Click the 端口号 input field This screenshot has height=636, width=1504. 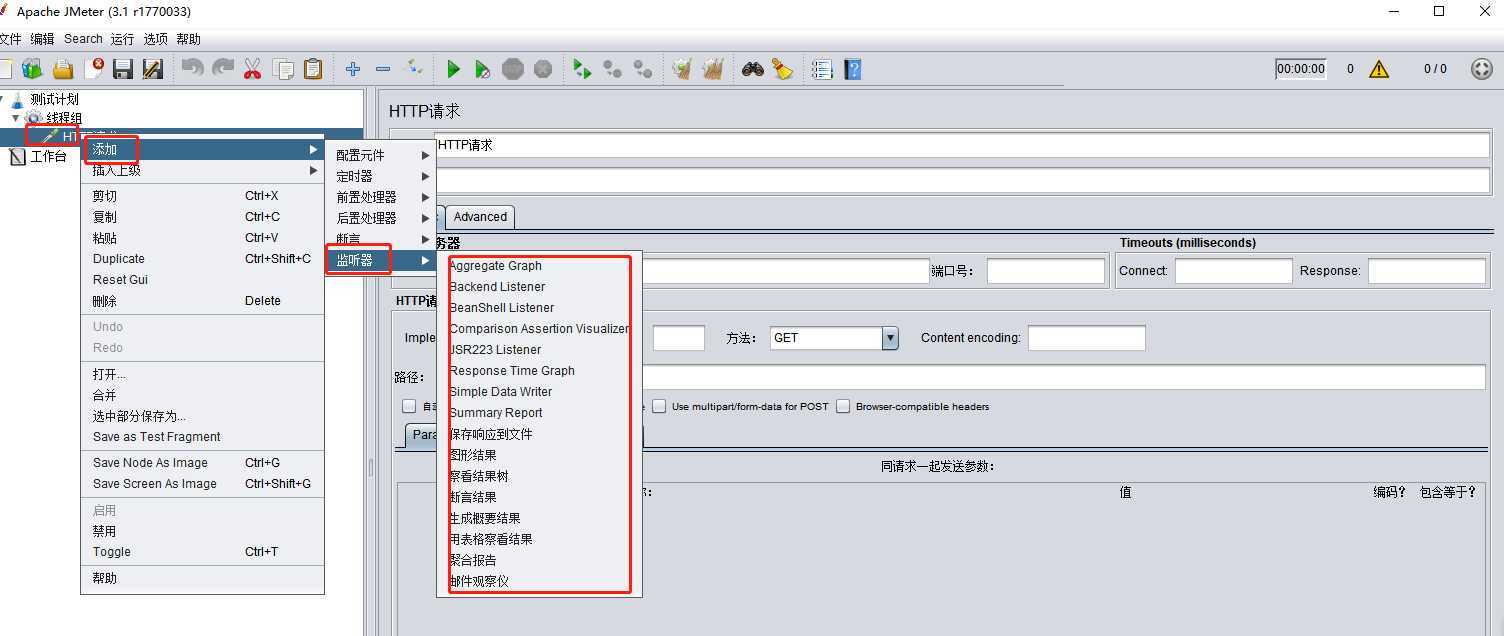1046,271
